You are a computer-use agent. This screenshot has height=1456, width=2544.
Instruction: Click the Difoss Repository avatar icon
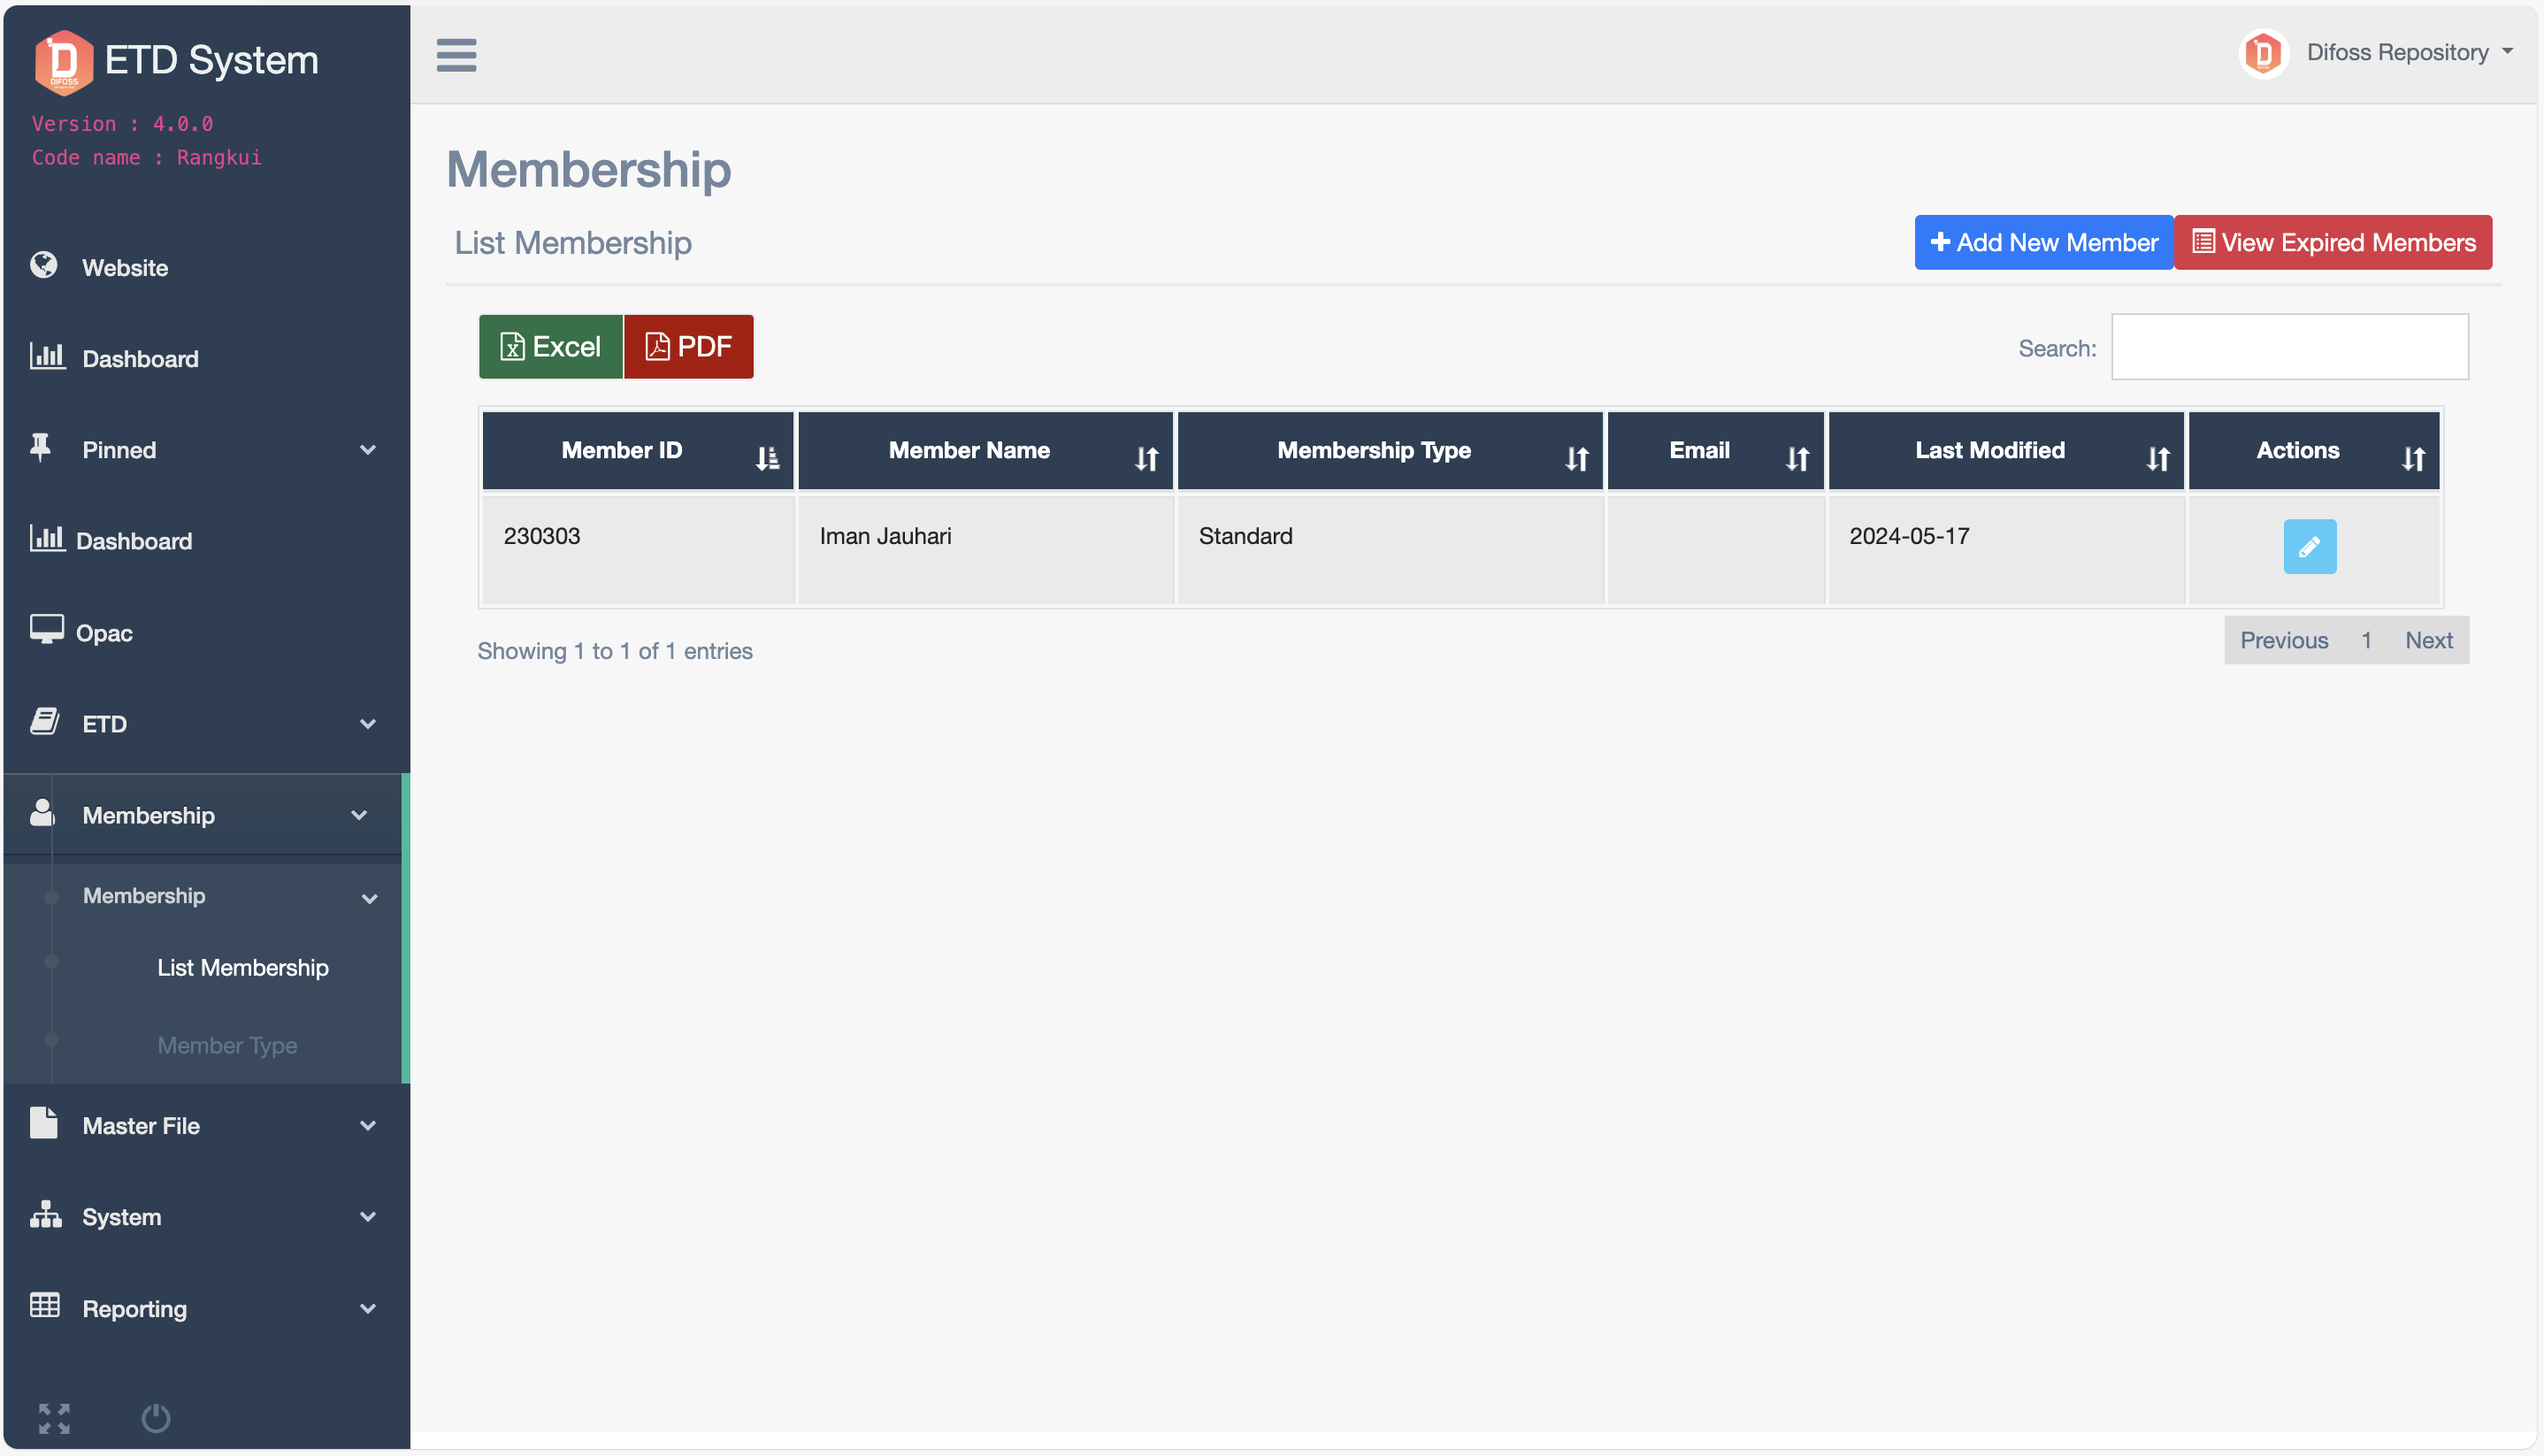[x=2263, y=53]
